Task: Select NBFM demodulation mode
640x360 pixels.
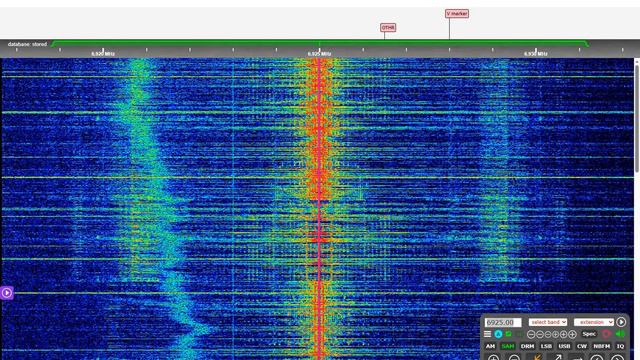Action: tap(602, 346)
